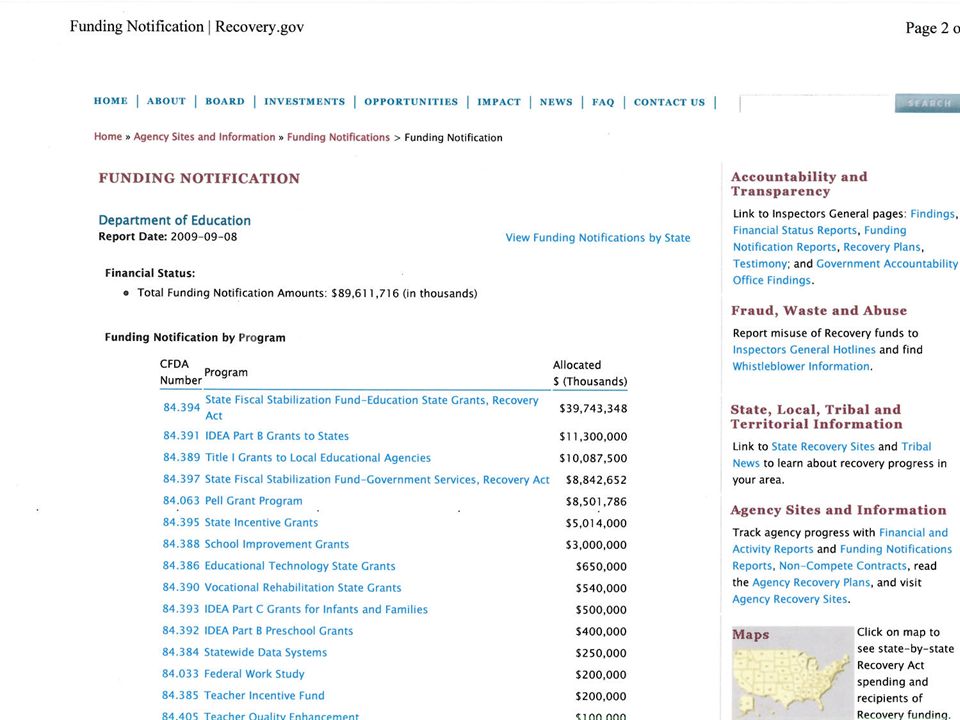960x720 pixels.
Task: Open the Inspectors General Findings link
Action: pyautogui.click(x=932, y=214)
